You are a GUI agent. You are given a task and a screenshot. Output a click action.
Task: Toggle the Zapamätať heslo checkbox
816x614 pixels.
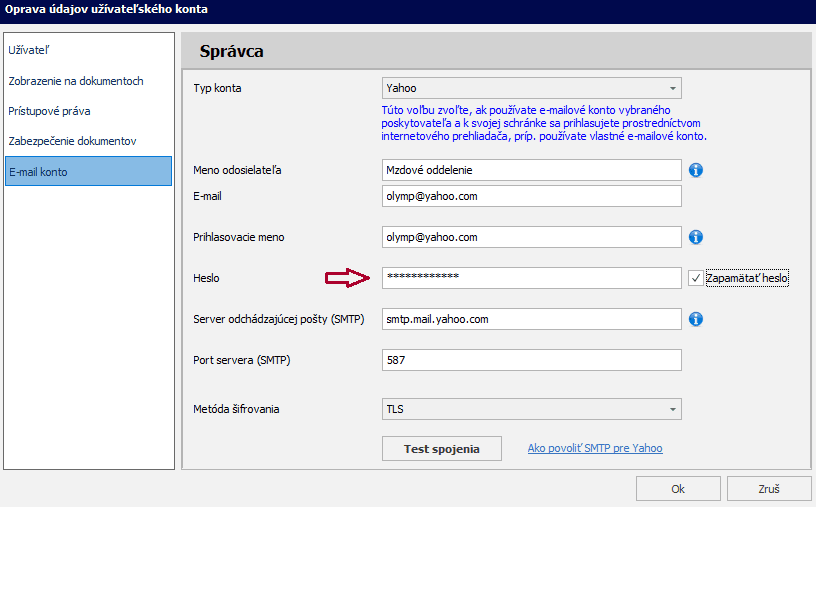coord(696,279)
